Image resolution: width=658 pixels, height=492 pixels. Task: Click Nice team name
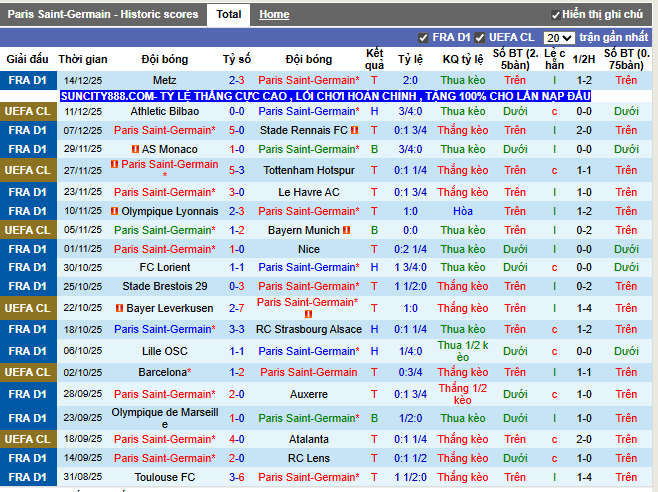(309, 249)
